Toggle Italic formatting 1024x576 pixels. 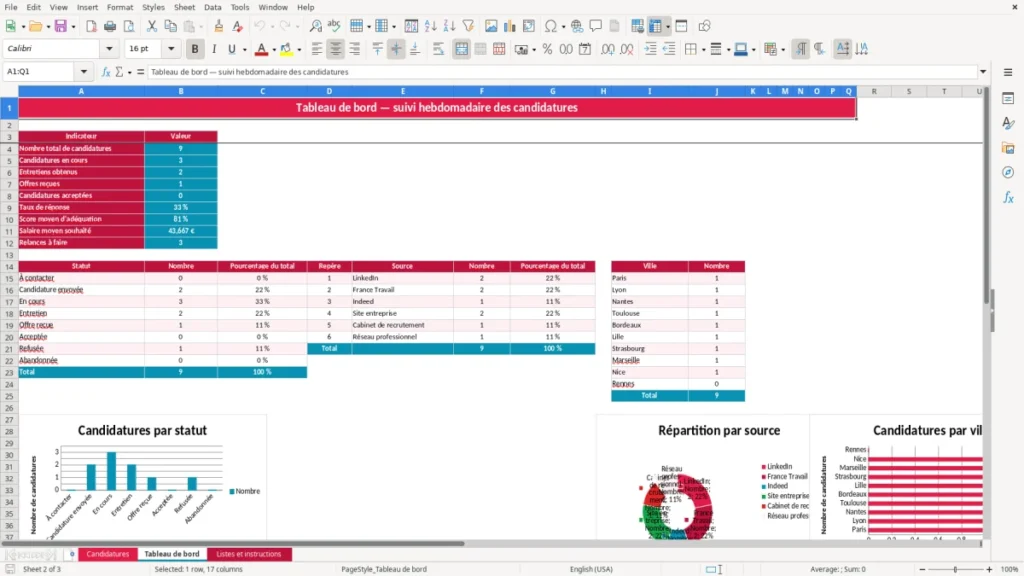coord(214,49)
